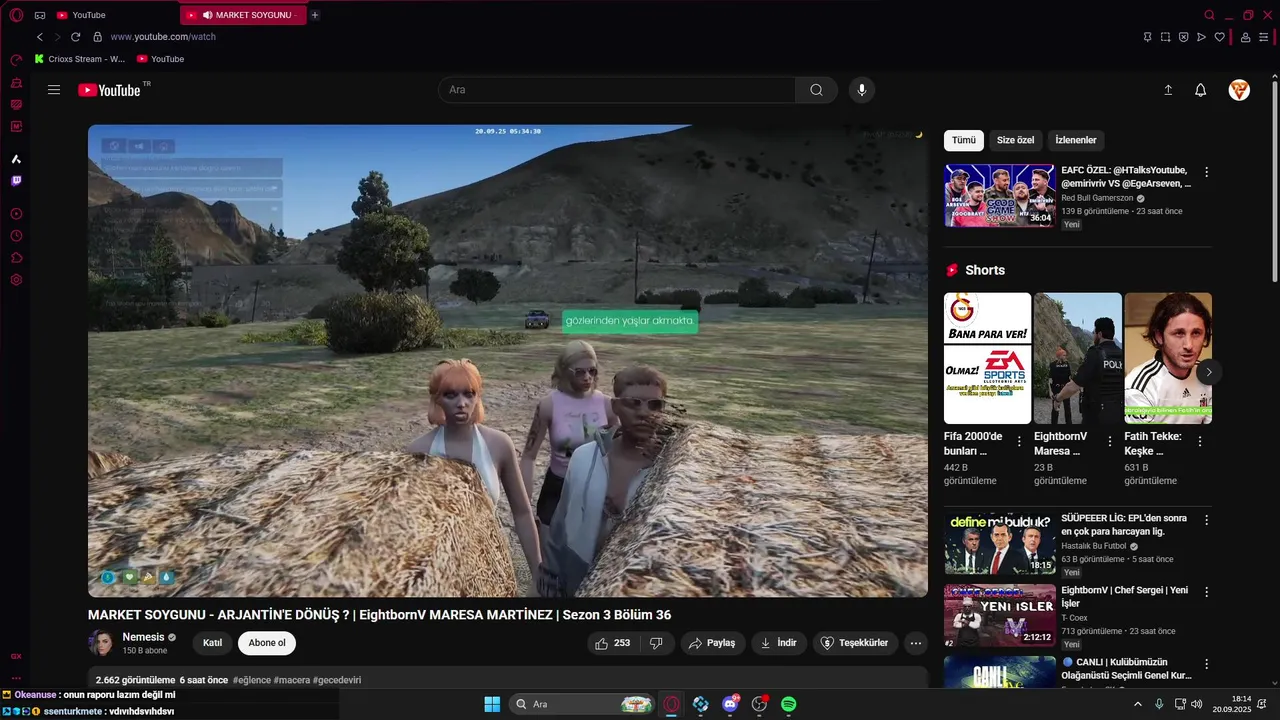Open the Windows Start menu
The height and width of the screenshot is (720, 1280).
[x=492, y=704]
